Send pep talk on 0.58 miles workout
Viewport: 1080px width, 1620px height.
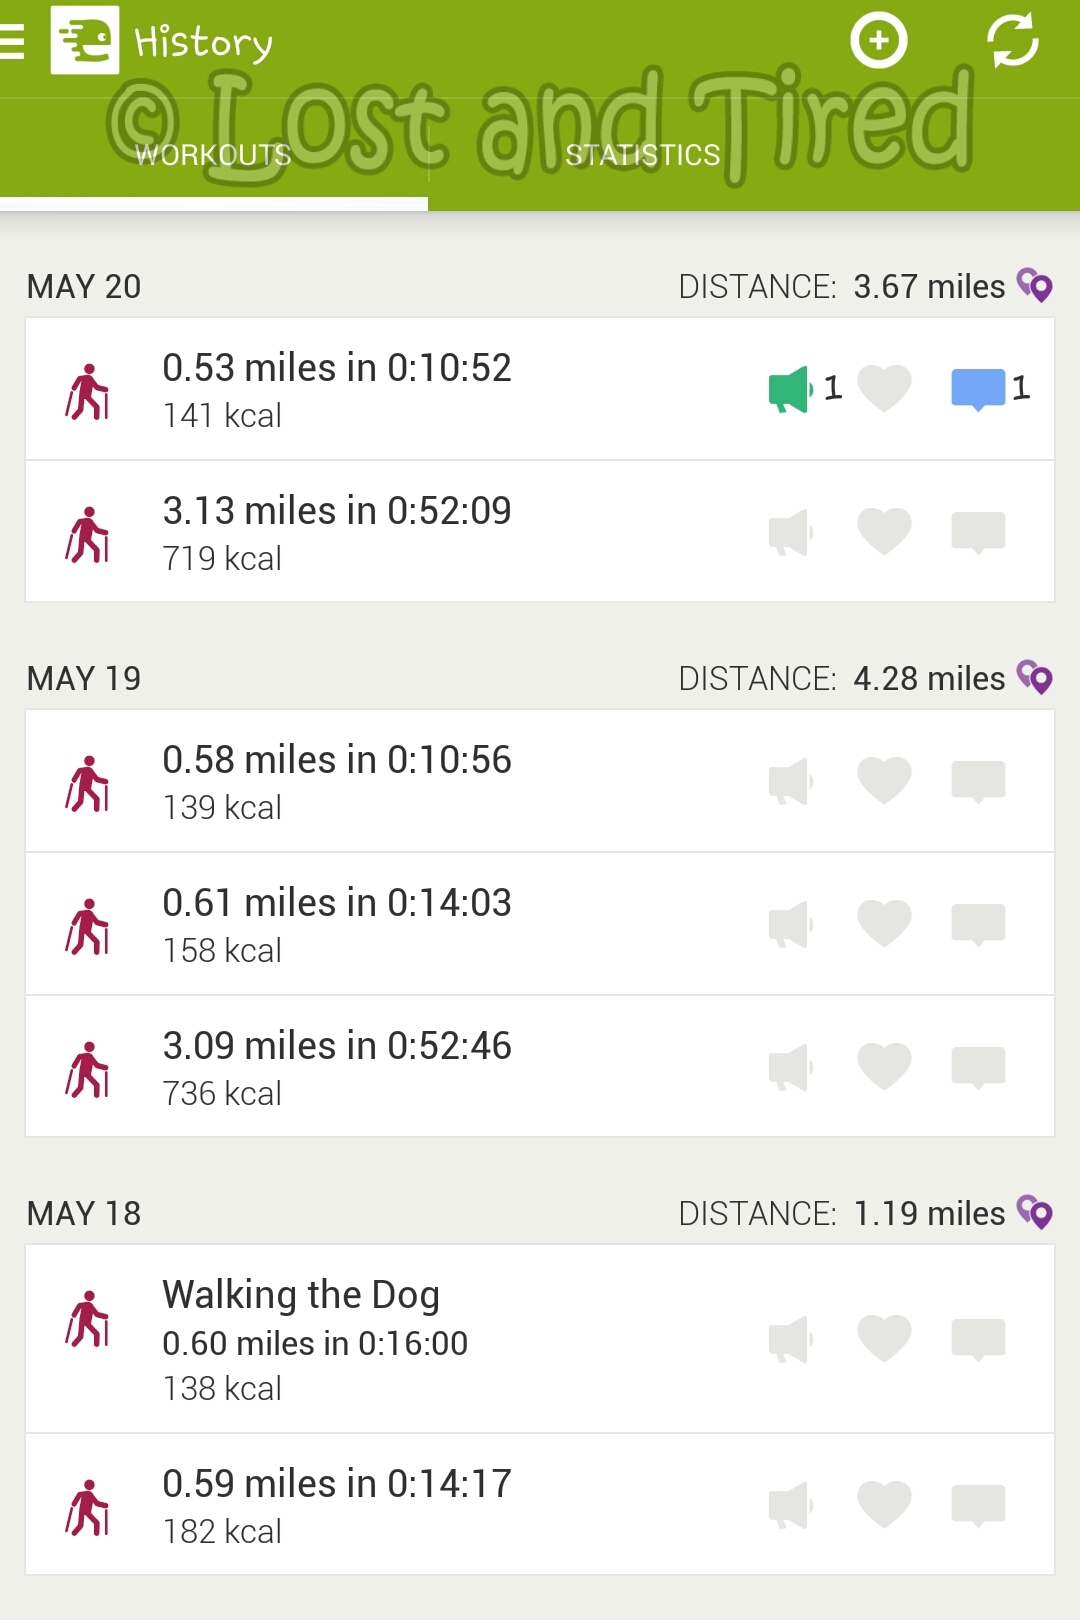pyautogui.click(x=790, y=781)
